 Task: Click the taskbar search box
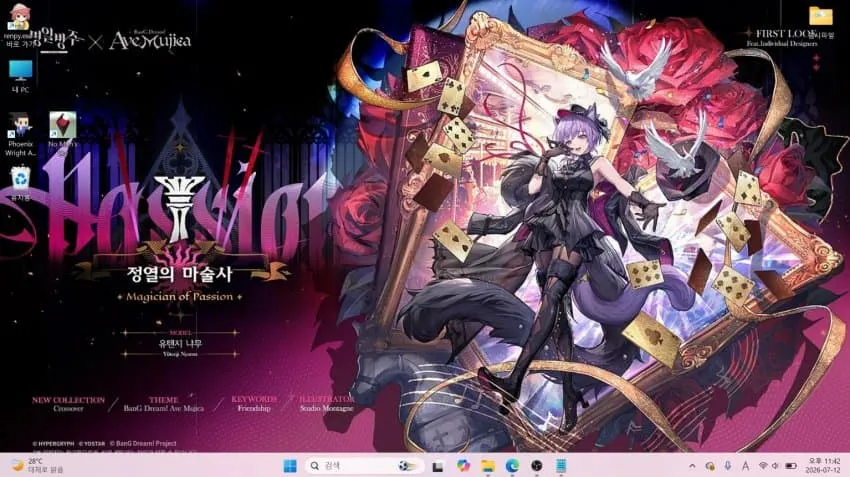tap(364, 466)
